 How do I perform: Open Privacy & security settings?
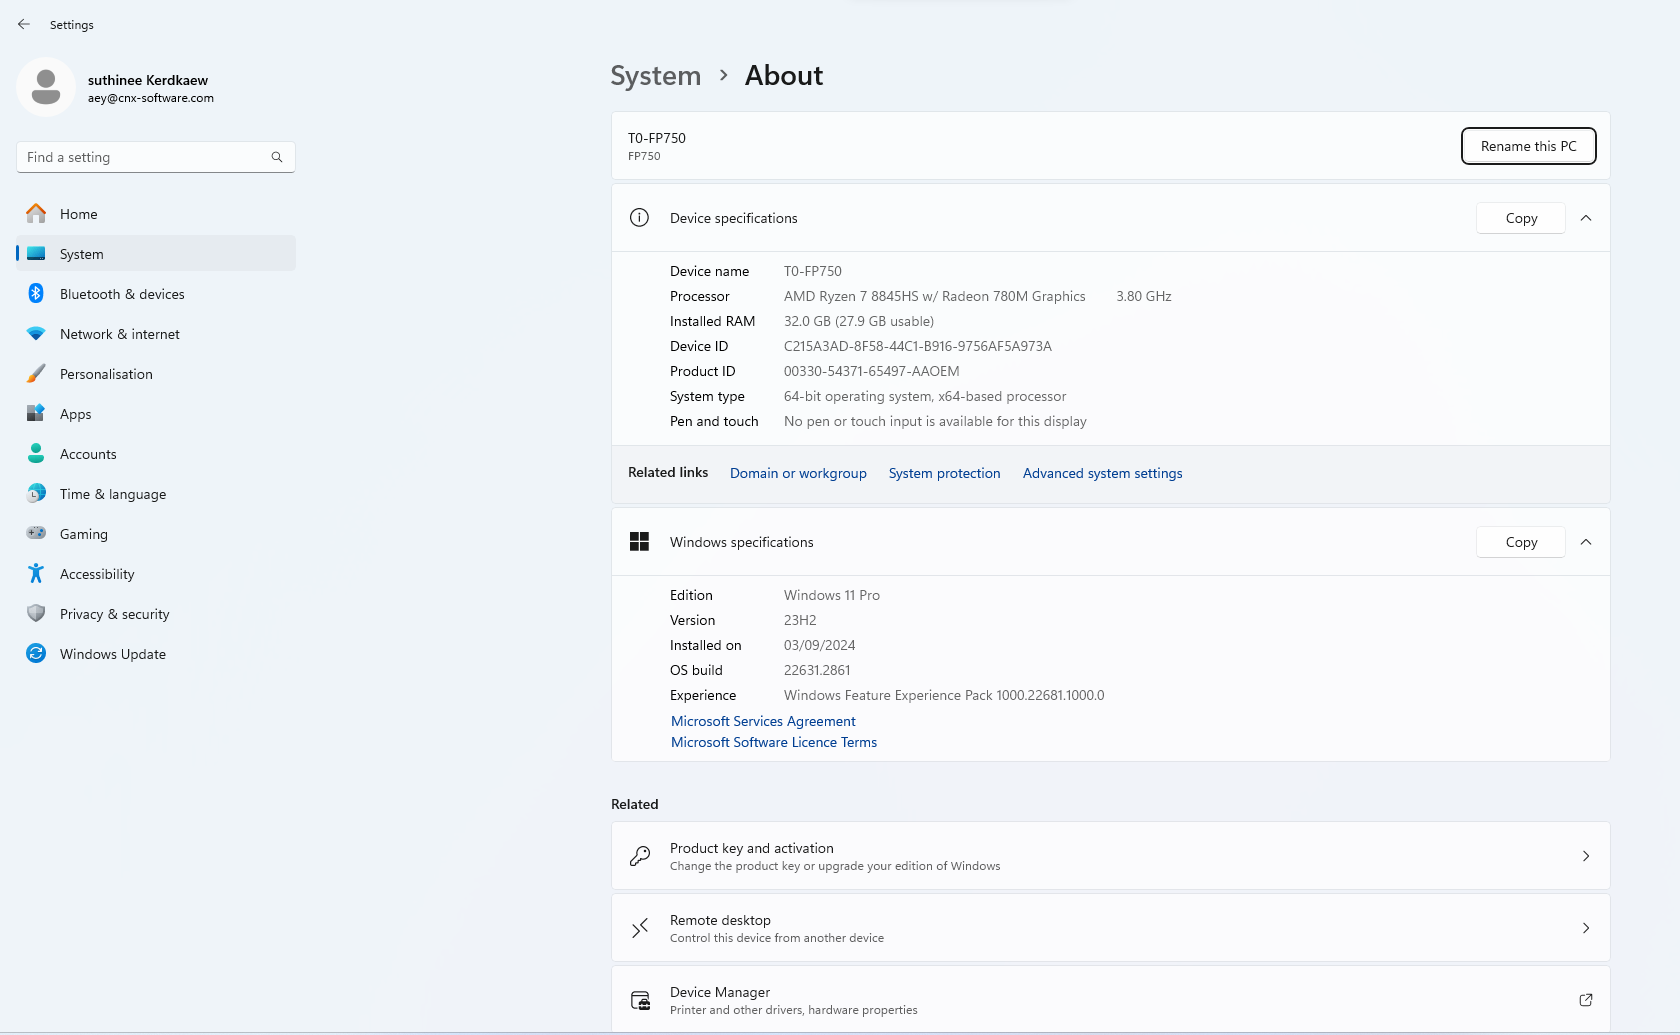[156, 613]
